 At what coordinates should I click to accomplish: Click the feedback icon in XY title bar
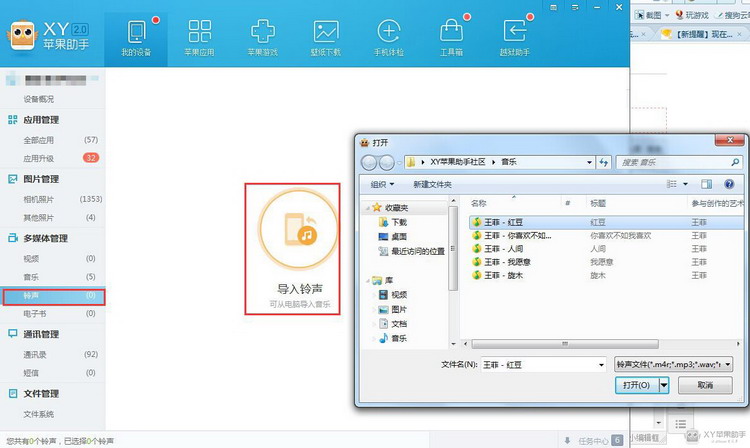click(553, 7)
